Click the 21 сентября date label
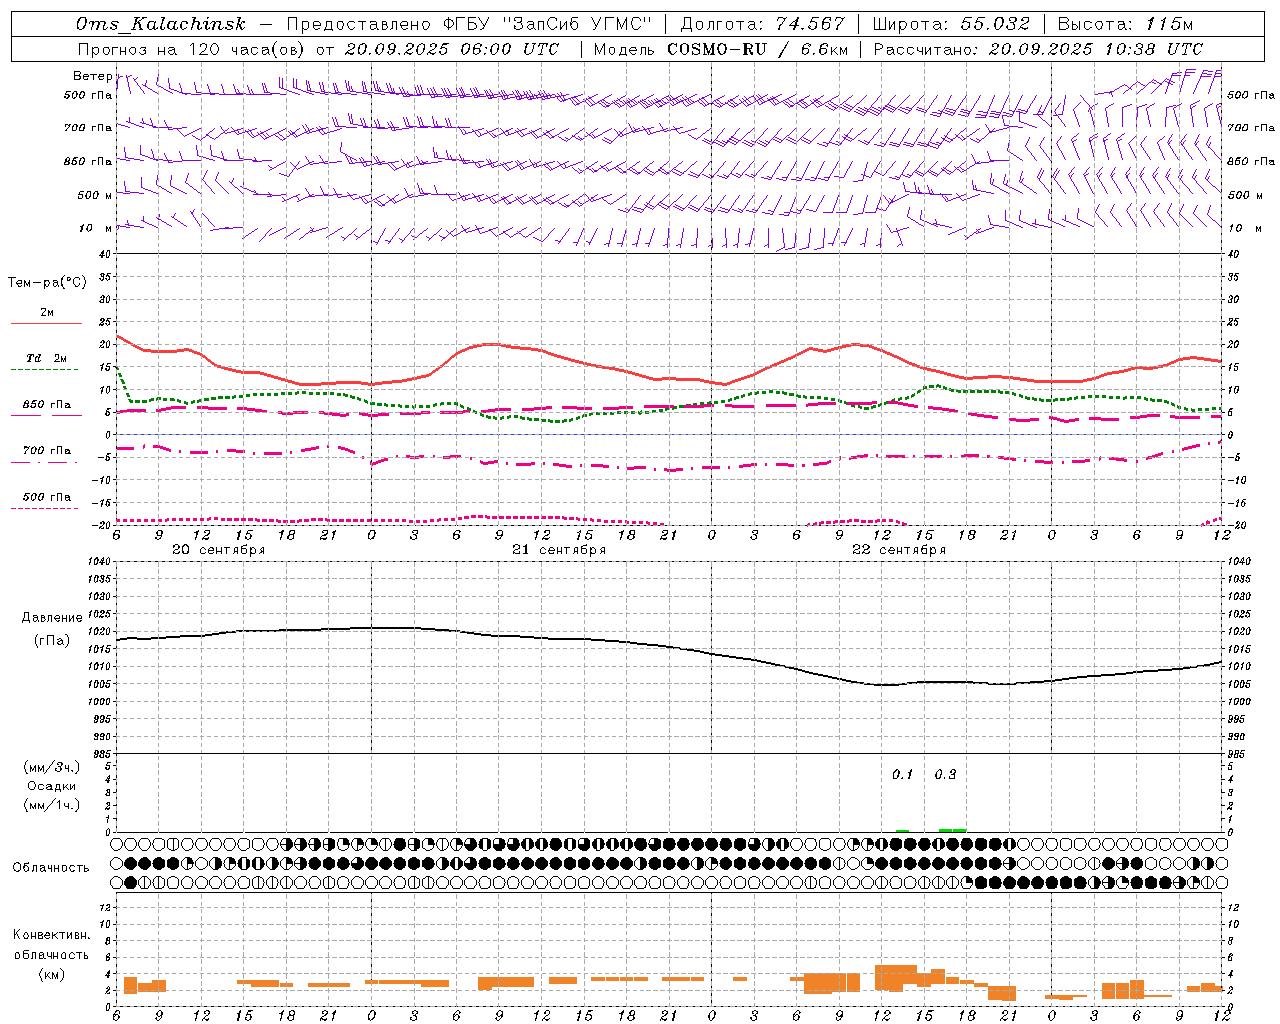 pos(559,550)
